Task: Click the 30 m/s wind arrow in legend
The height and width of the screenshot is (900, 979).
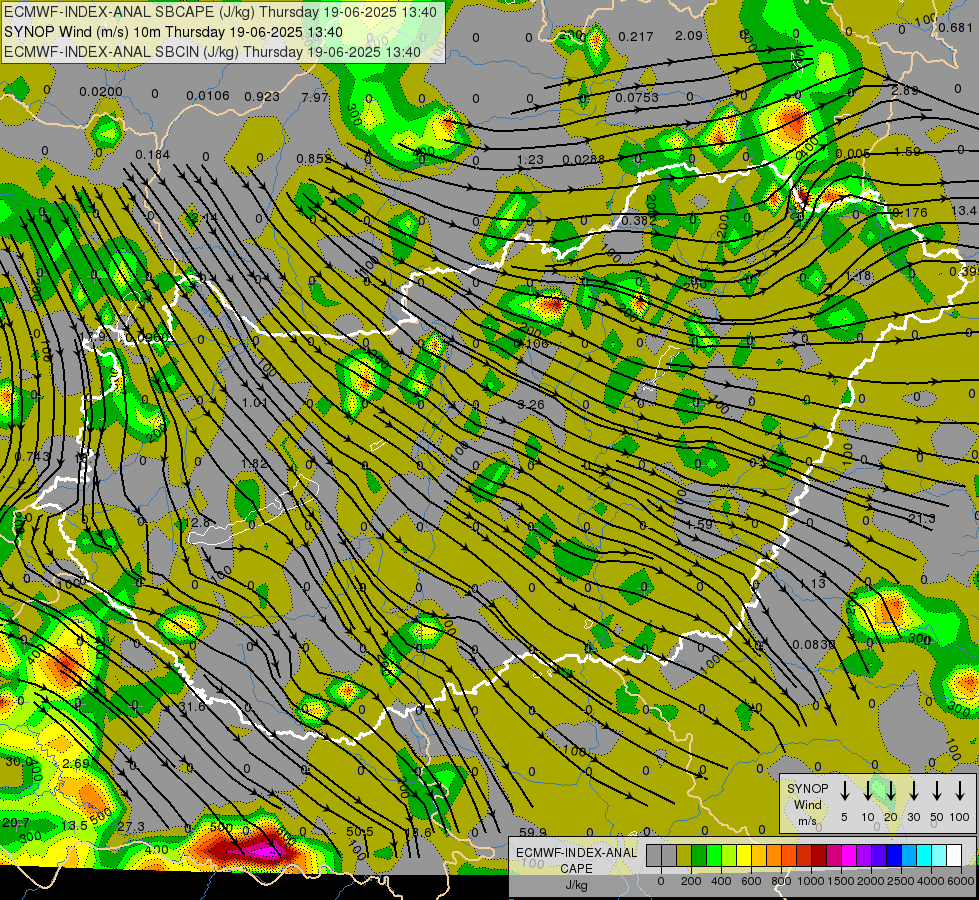Action: 914,791
